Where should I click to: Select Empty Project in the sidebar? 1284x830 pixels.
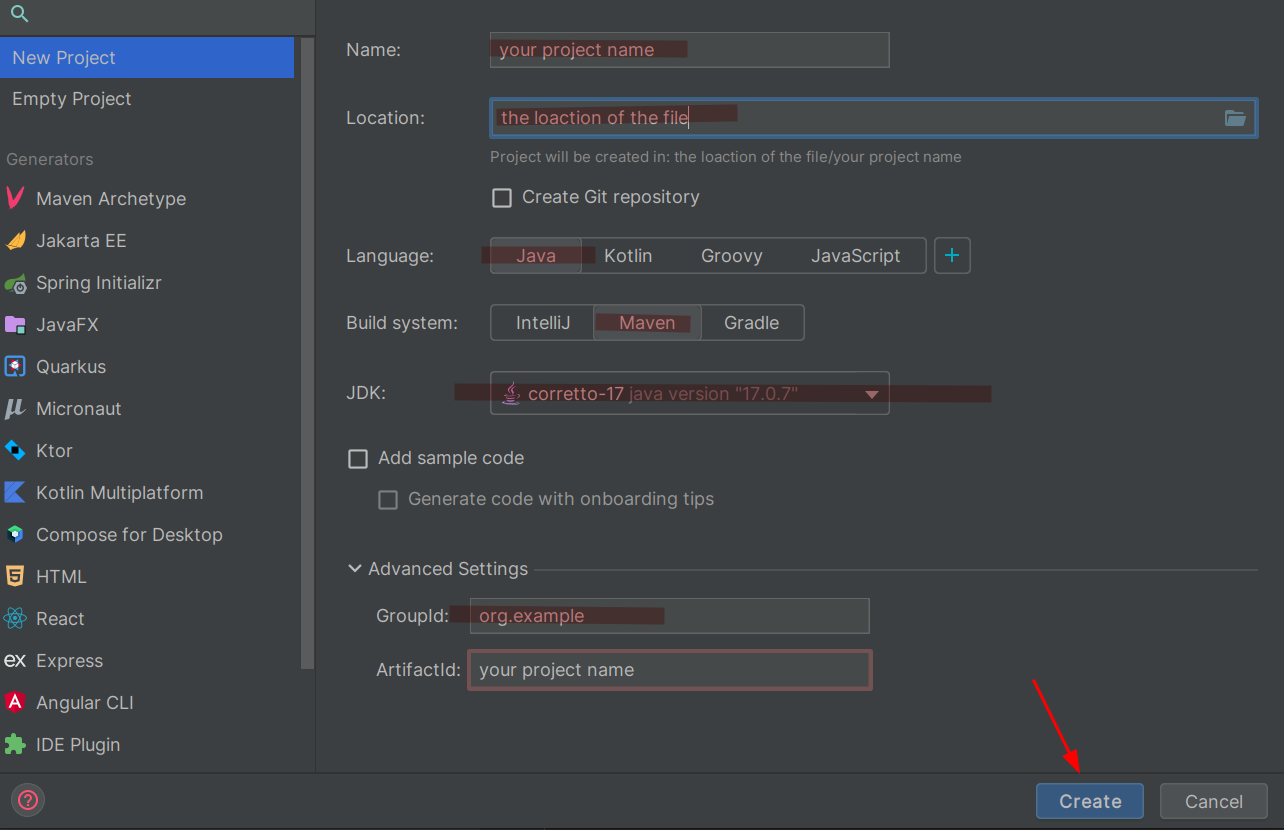click(x=147, y=99)
